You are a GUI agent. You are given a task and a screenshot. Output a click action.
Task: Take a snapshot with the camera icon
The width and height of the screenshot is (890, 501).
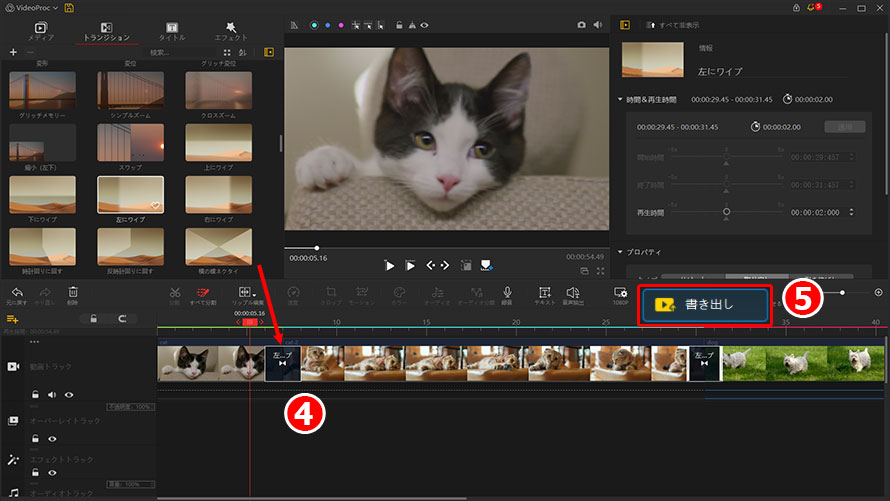pyautogui.click(x=581, y=25)
